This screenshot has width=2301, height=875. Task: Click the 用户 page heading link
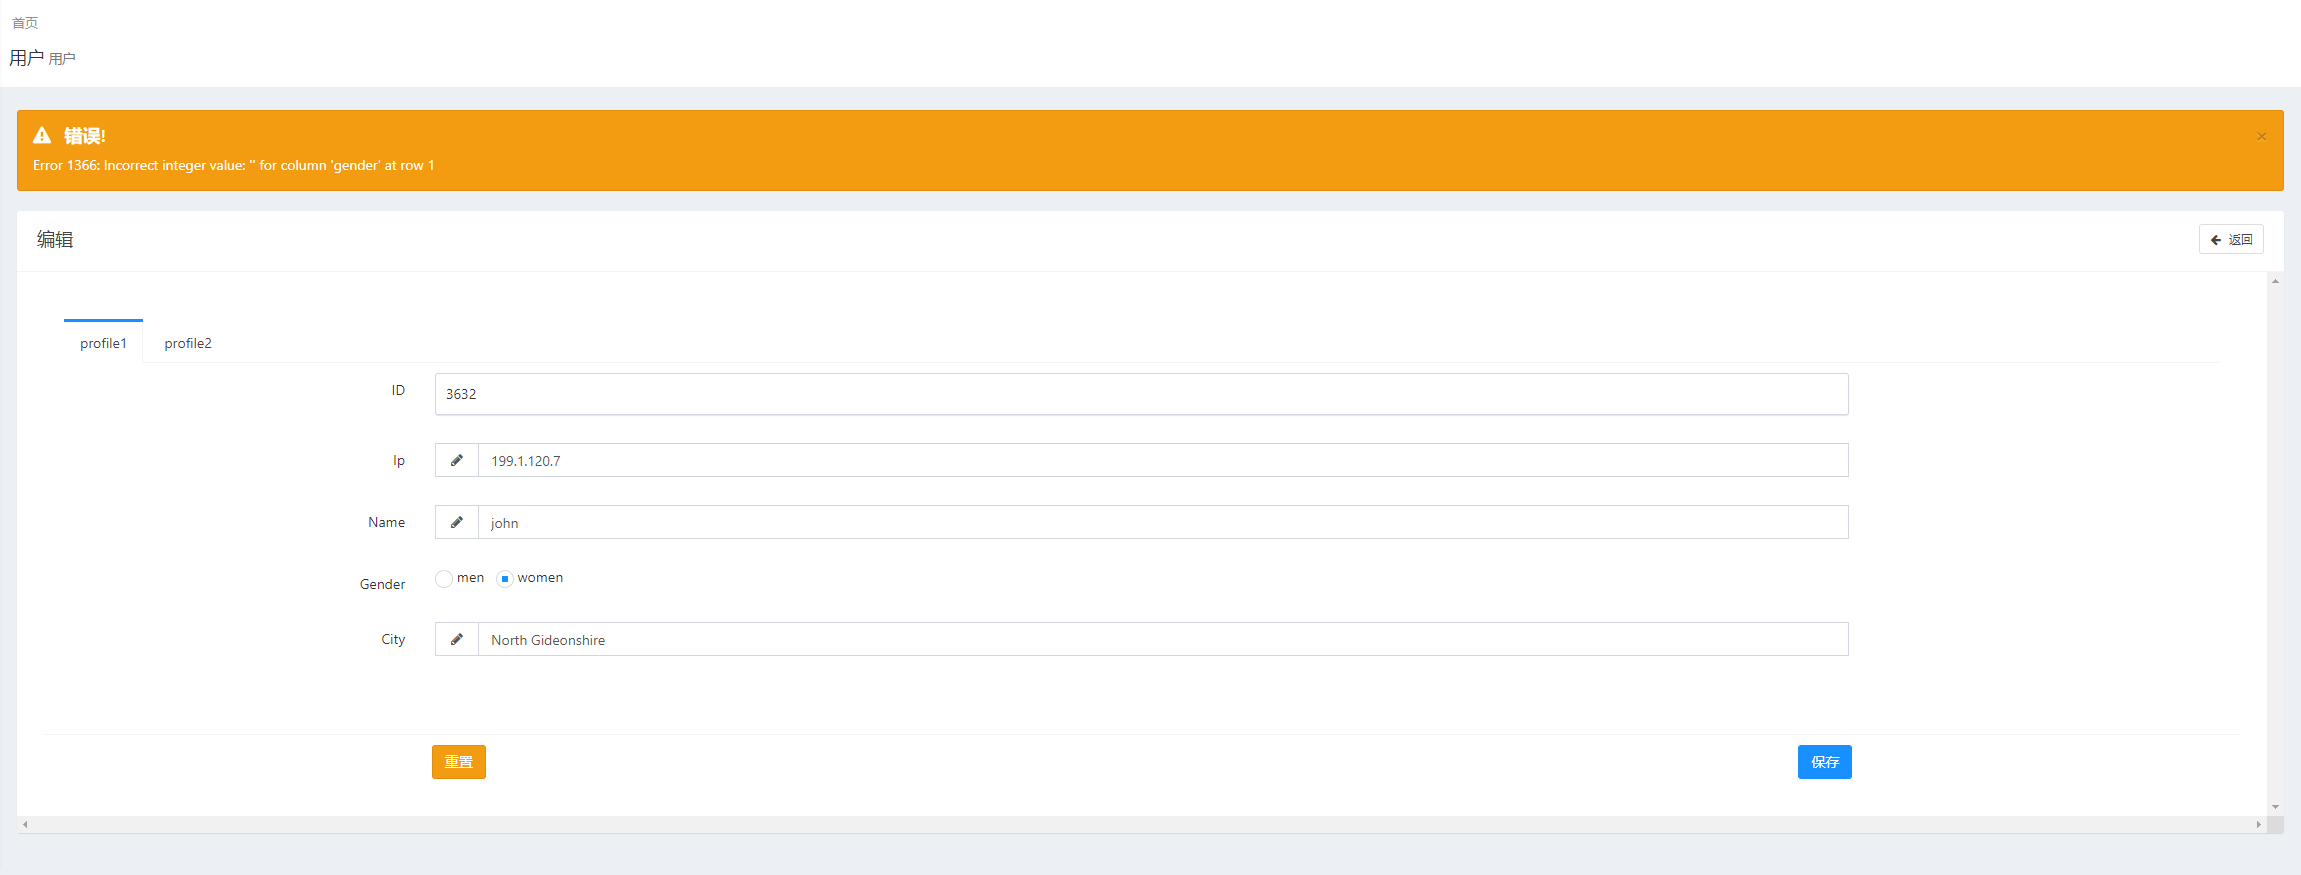tap(25, 57)
